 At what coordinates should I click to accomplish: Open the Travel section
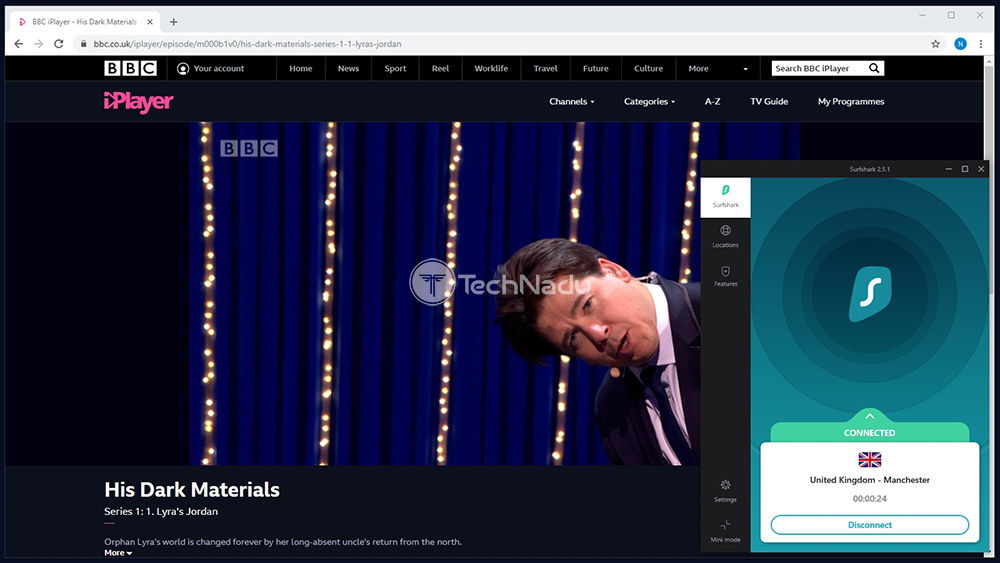545,68
